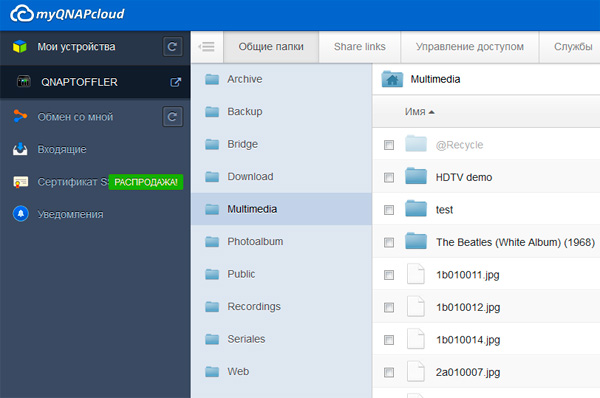Select checkbox next to test folder
600x398 pixels.
(389, 210)
